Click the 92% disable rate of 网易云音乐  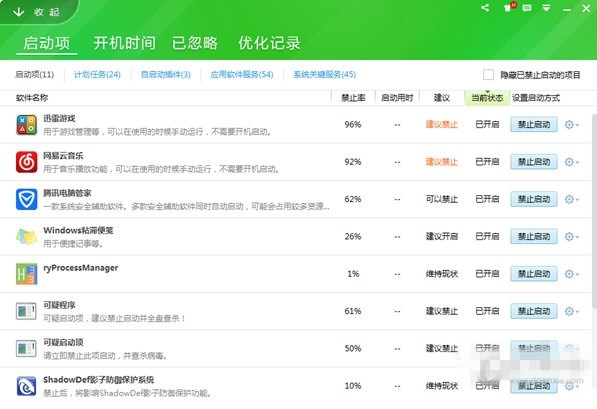(x=353, y=162)
